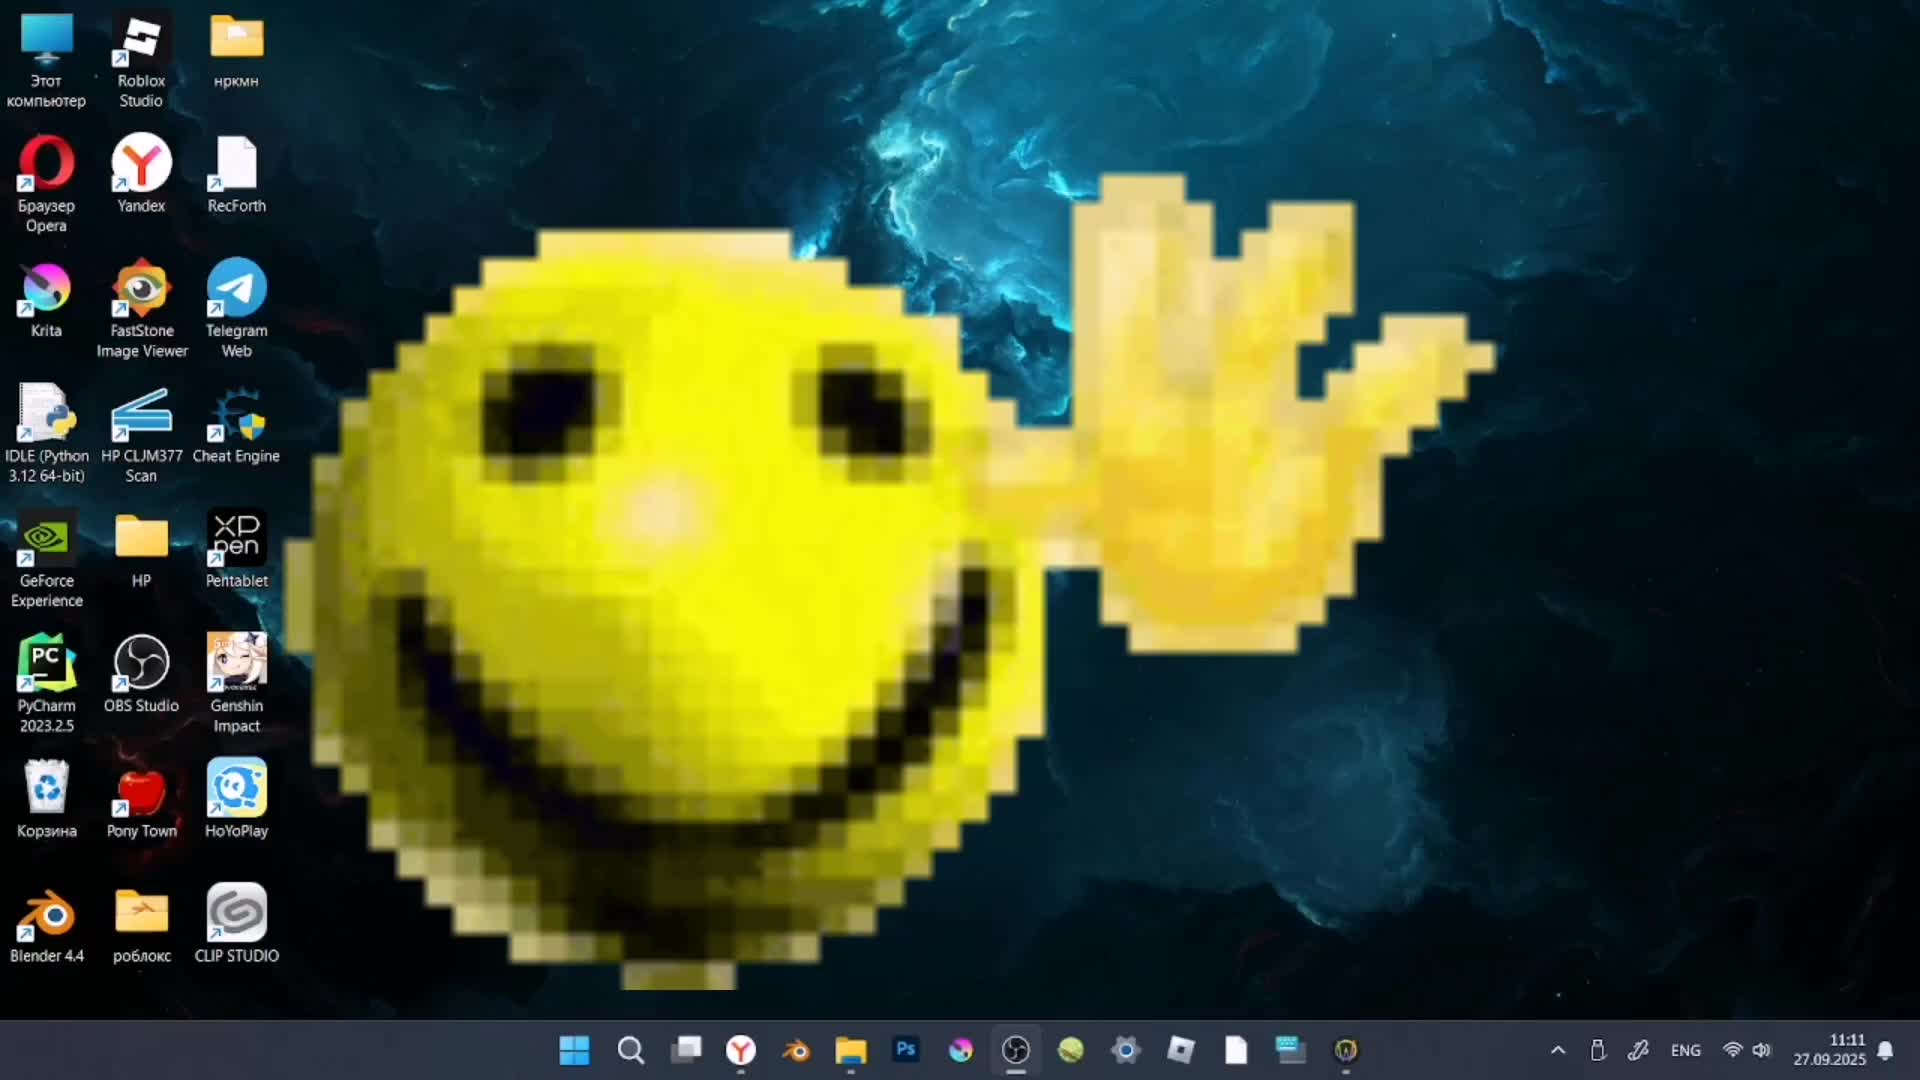Select the нркмн folder on the desktop

[x=236, y=50]
